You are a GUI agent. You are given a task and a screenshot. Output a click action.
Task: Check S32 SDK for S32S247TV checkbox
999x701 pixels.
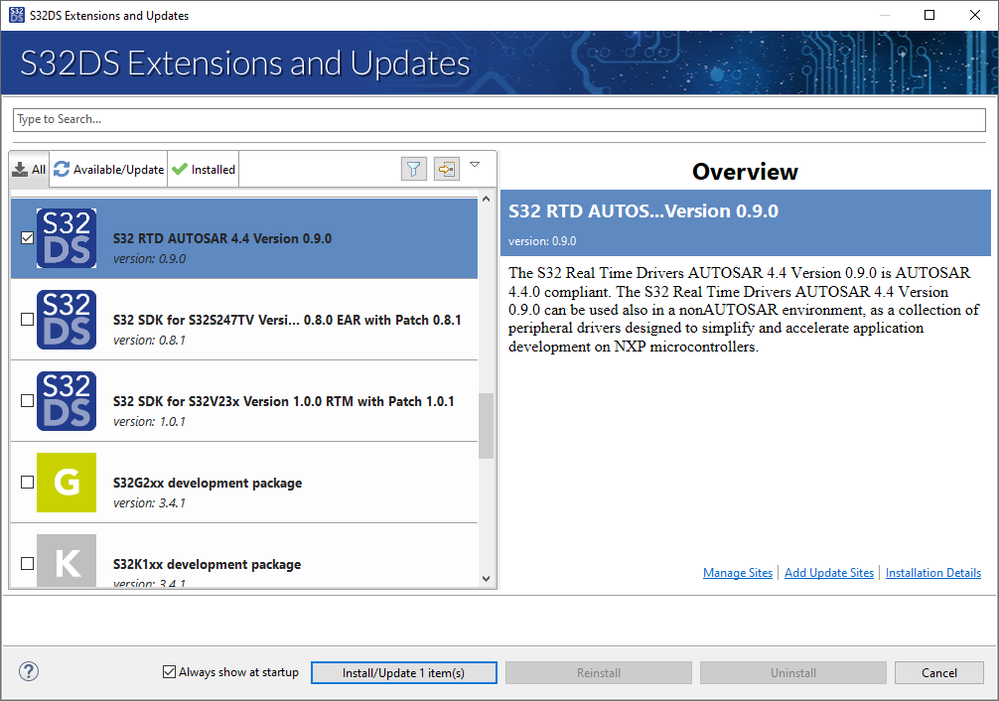coord(27,319)
